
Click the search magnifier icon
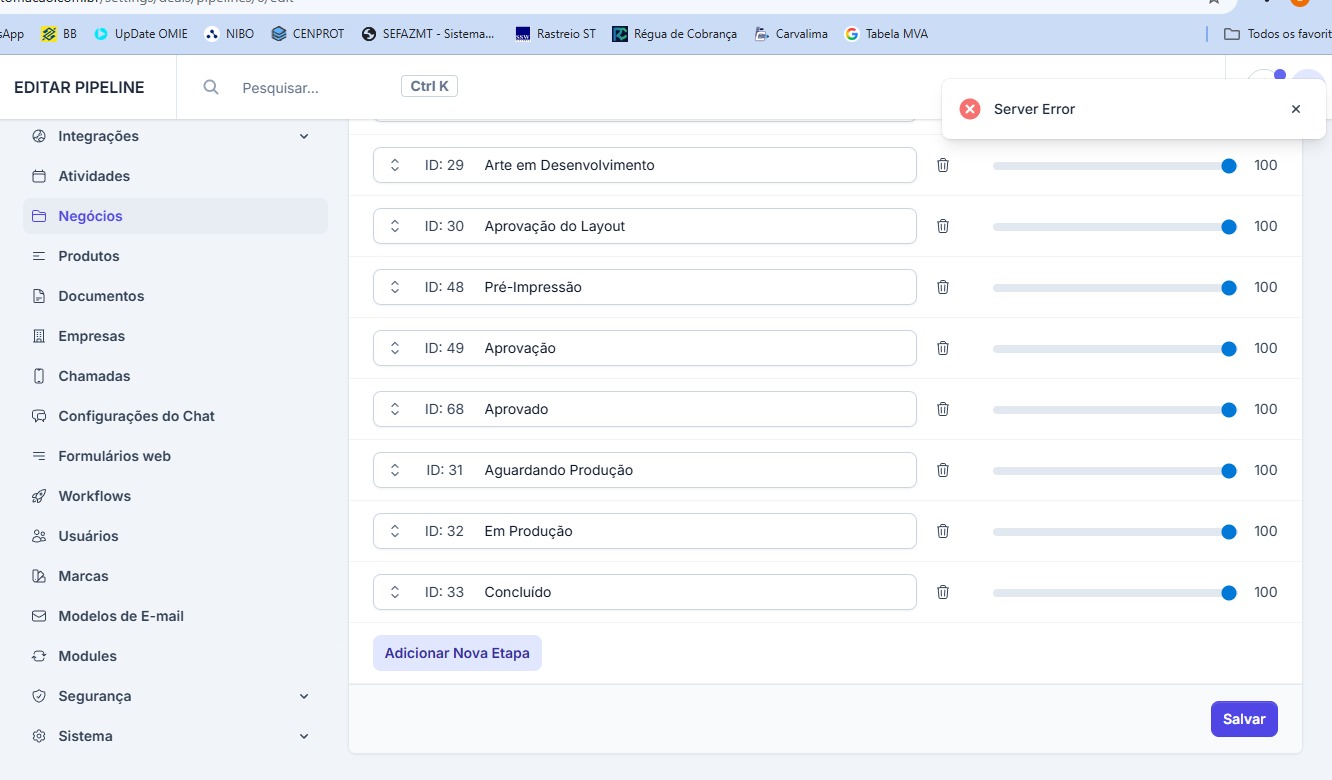point(211,87)
